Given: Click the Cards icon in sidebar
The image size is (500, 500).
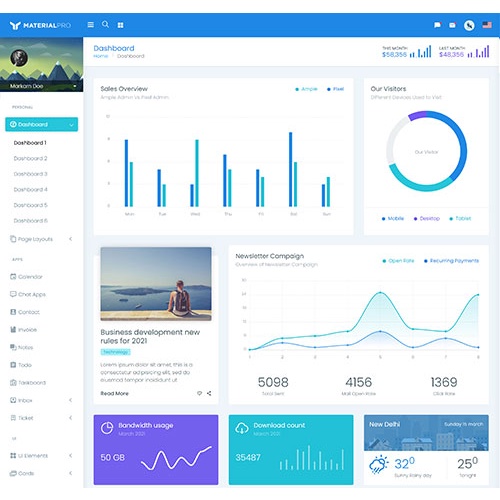Looking at the screenshot, I should 13,473.
